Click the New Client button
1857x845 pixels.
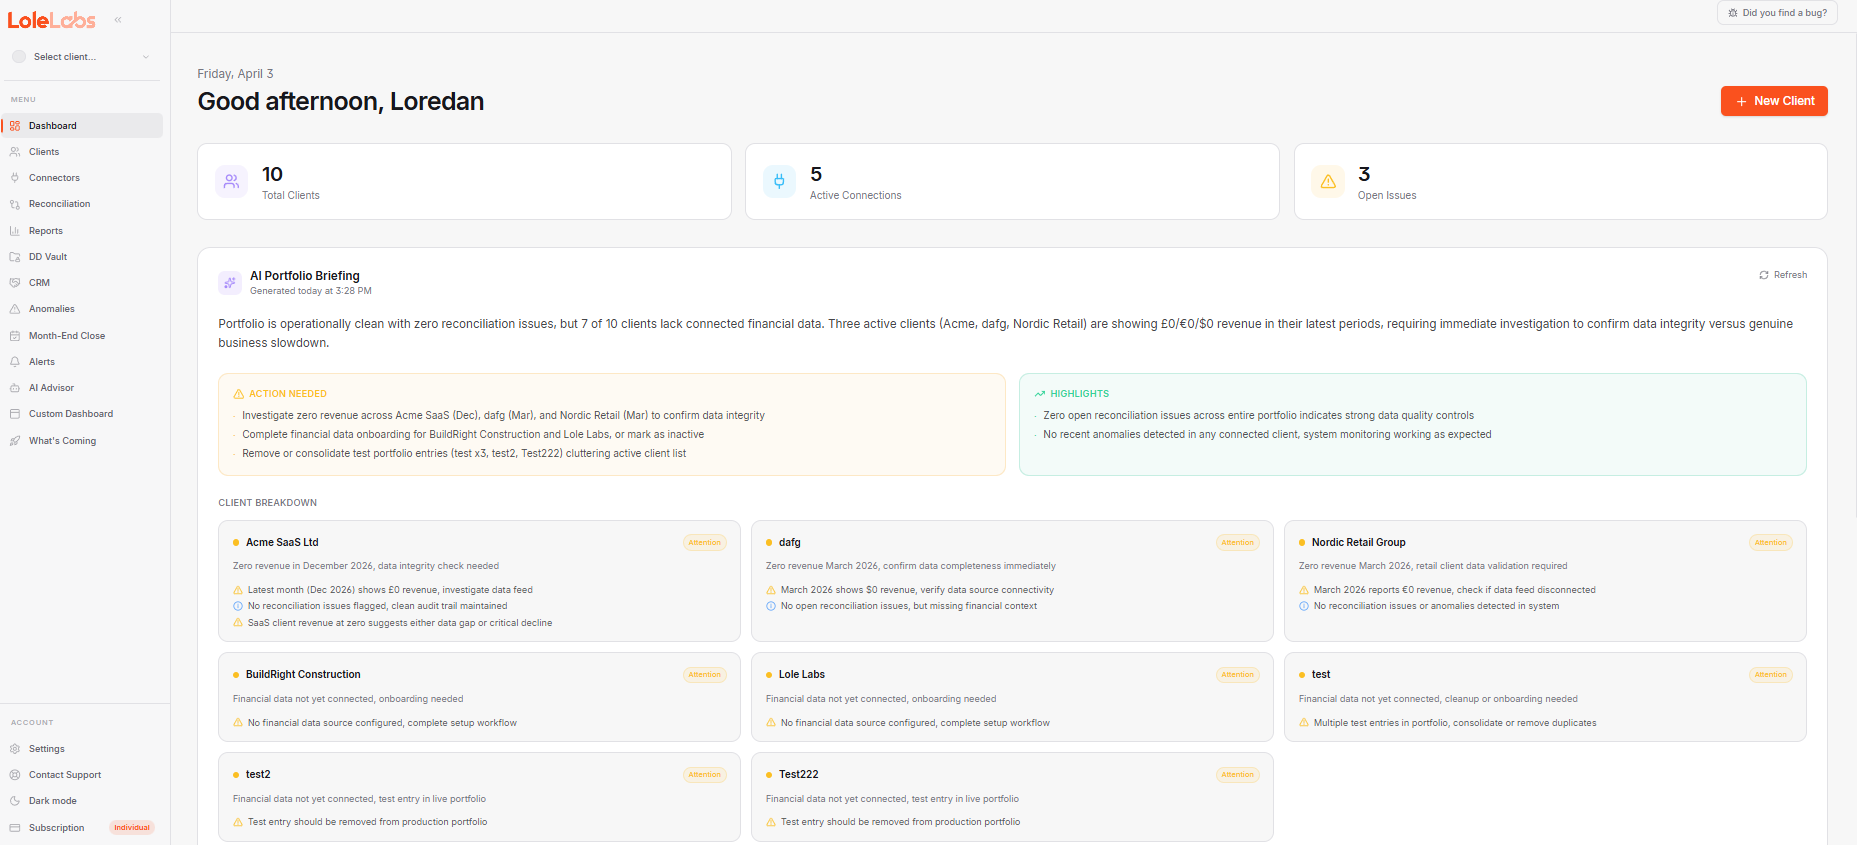[1773, 101]
